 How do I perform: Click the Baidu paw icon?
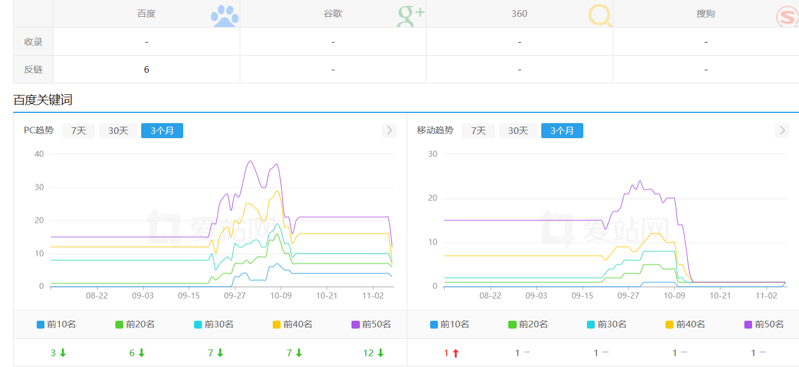click(225, 16)
